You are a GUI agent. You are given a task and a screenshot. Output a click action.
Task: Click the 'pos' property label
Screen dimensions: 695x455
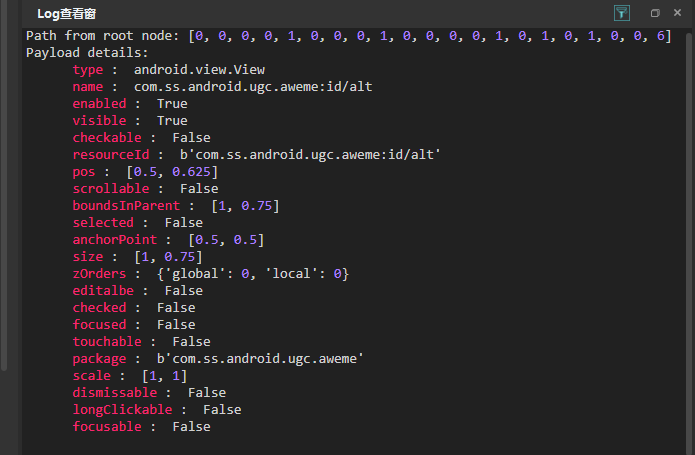point(84,172)
